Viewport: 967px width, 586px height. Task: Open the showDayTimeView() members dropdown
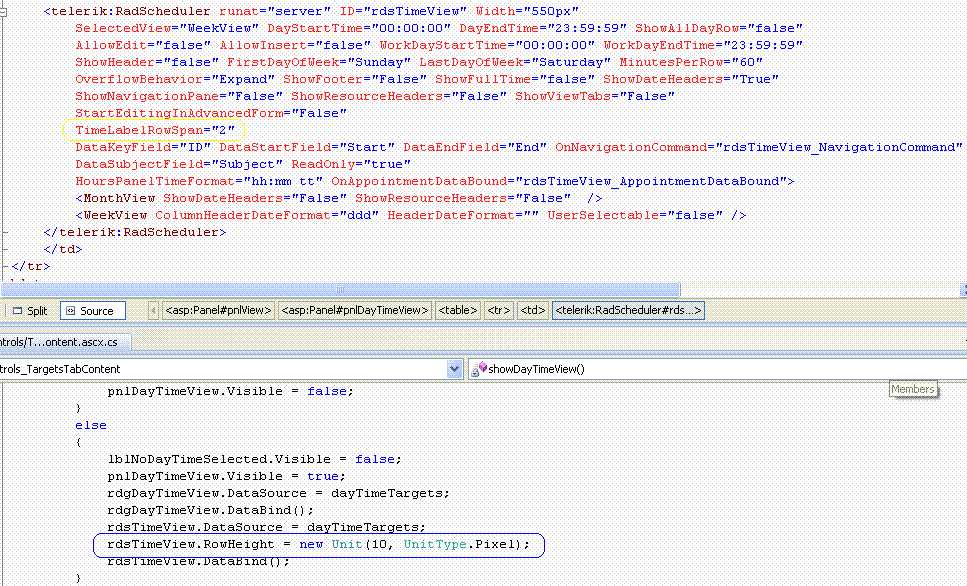717,369
